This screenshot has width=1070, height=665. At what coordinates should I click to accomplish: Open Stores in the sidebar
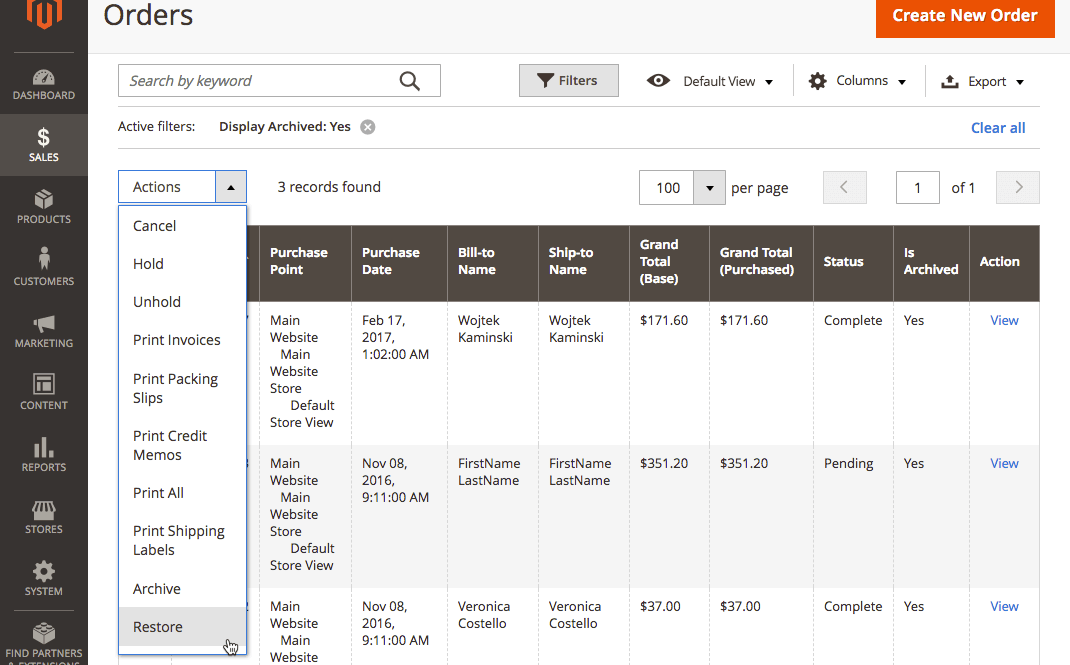coord(43,517)
